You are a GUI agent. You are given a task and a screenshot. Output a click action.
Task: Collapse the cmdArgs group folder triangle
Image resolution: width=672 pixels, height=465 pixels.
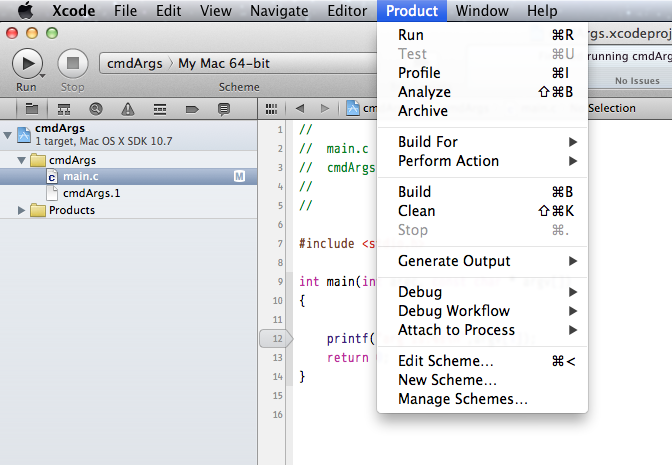(21, 160)
